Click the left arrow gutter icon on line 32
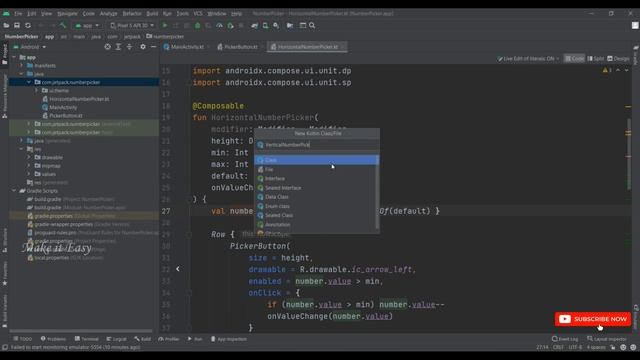The width and height of the screenshot is (640, 360). pos(178,269)
